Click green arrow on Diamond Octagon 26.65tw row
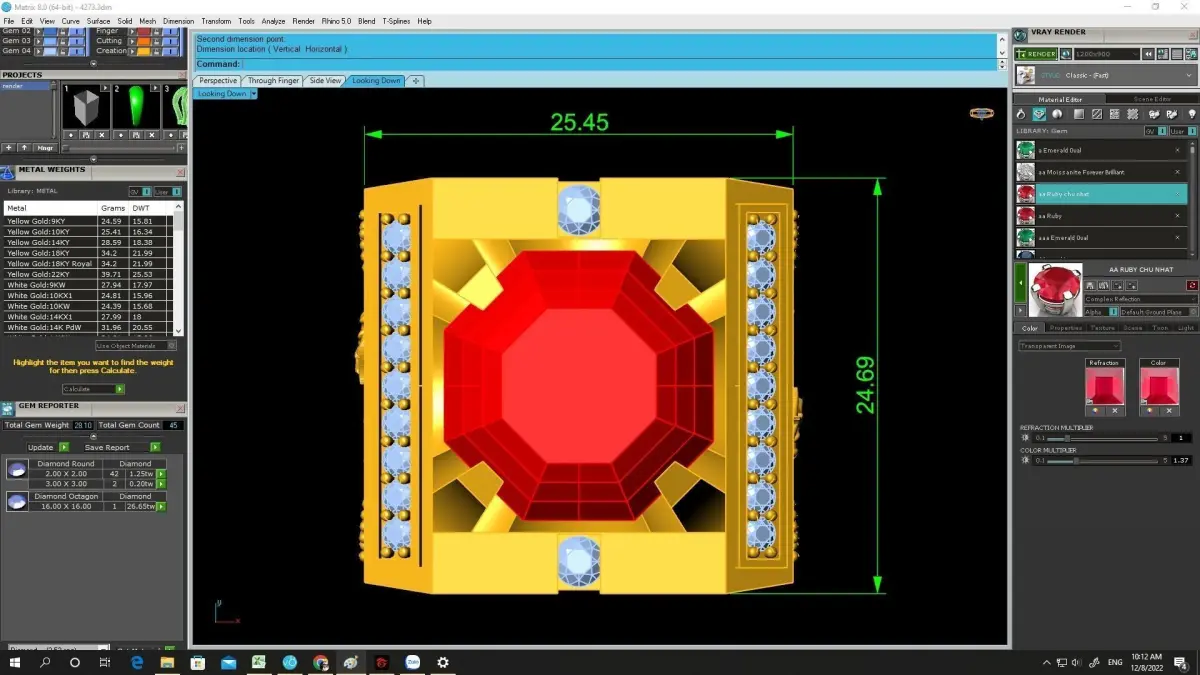1200x675 pixels. [x=160, y=506]
